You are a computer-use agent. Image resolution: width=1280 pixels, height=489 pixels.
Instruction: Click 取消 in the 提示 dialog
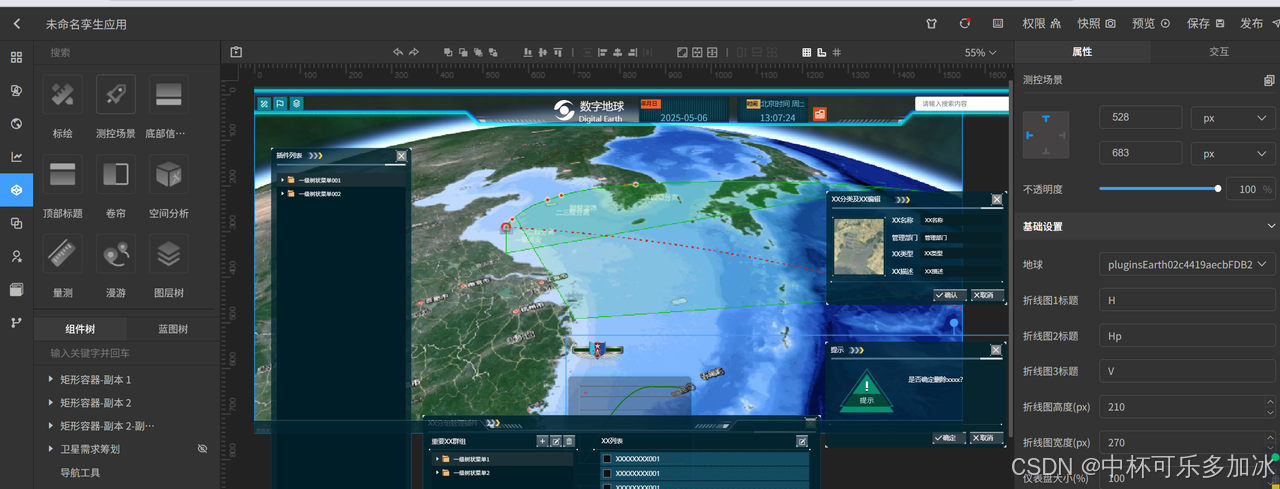coord(985,438)
